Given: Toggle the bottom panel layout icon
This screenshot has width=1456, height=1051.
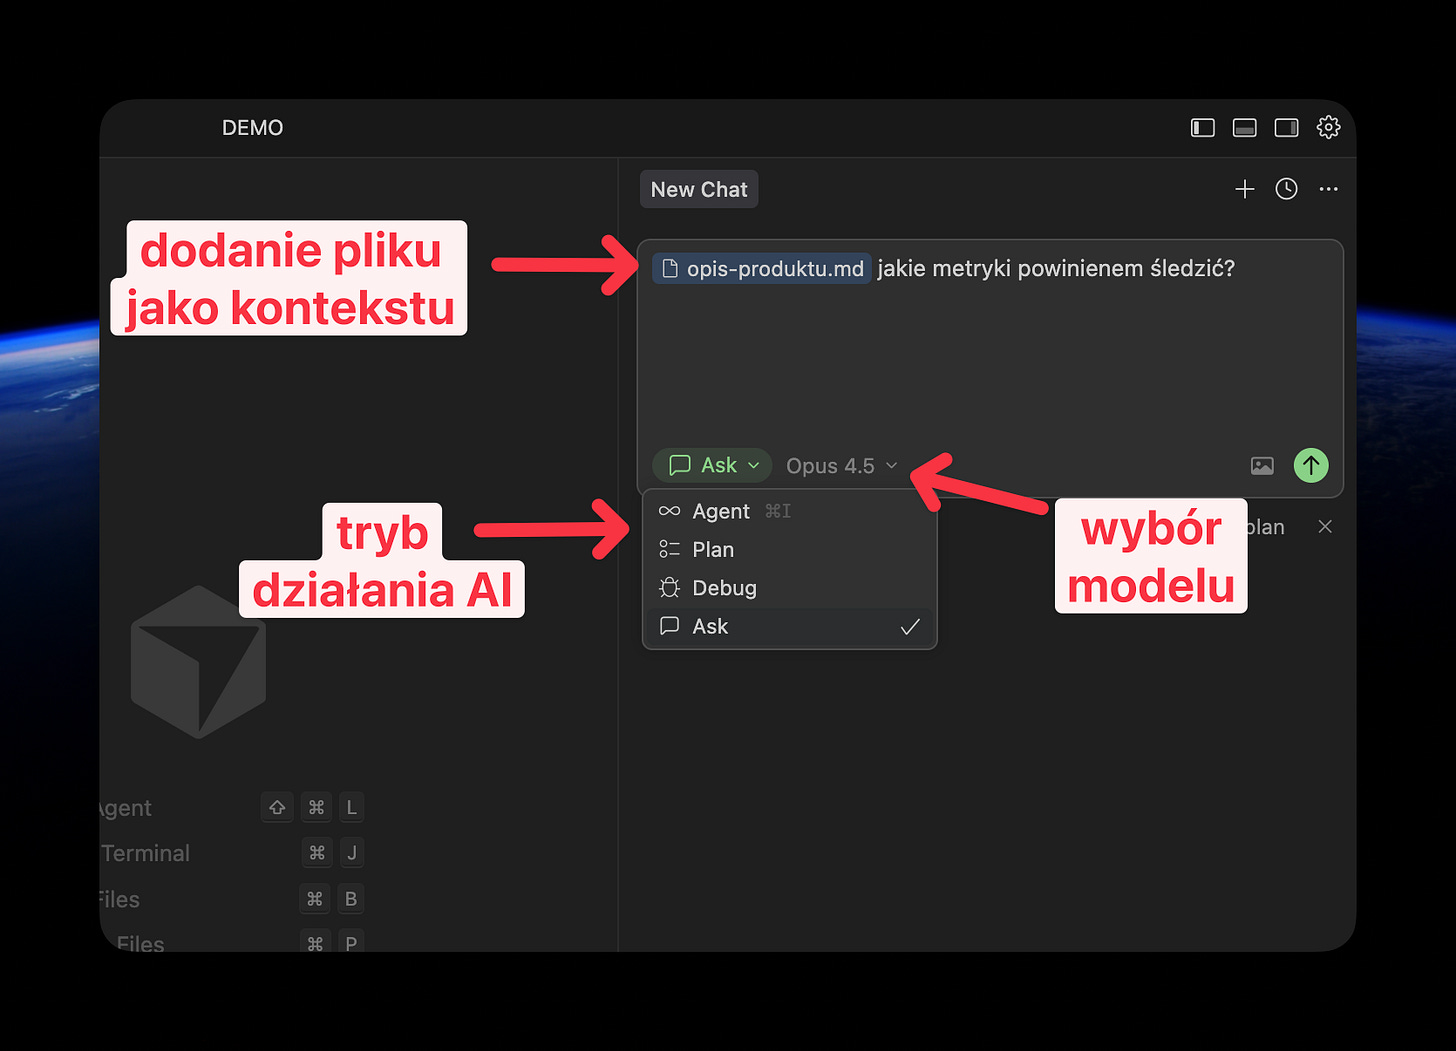Looking at the screenshot, I should click(x=1244, y=128).
